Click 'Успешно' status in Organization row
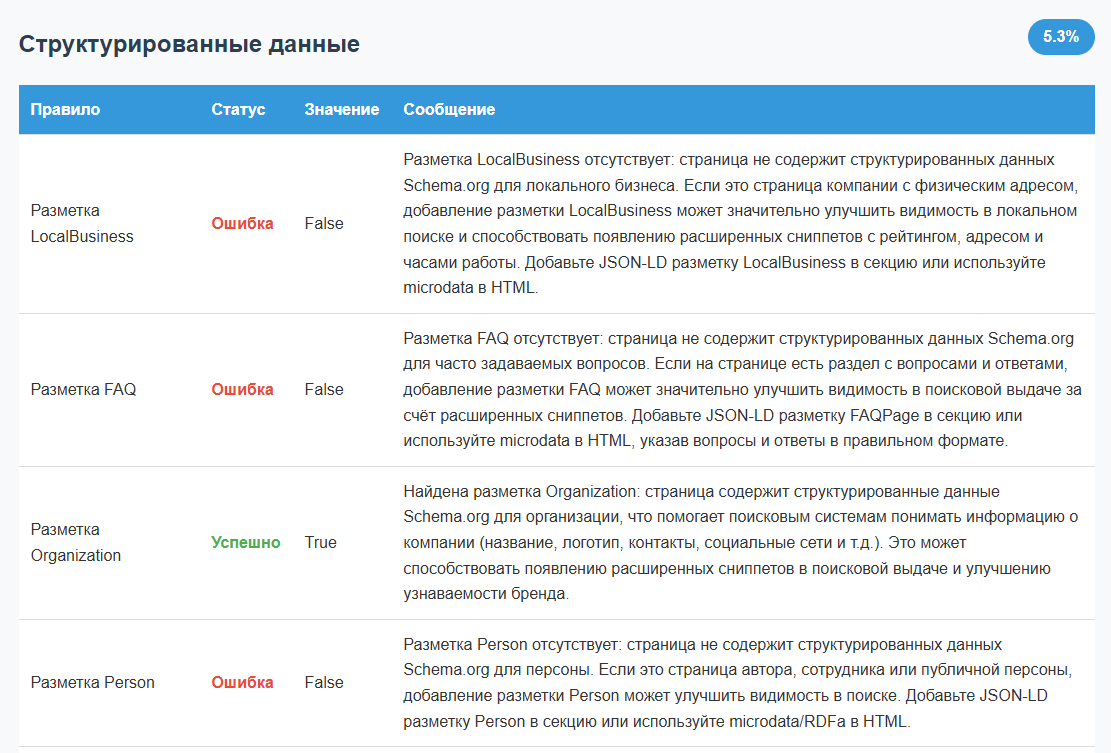 (246, 543)
